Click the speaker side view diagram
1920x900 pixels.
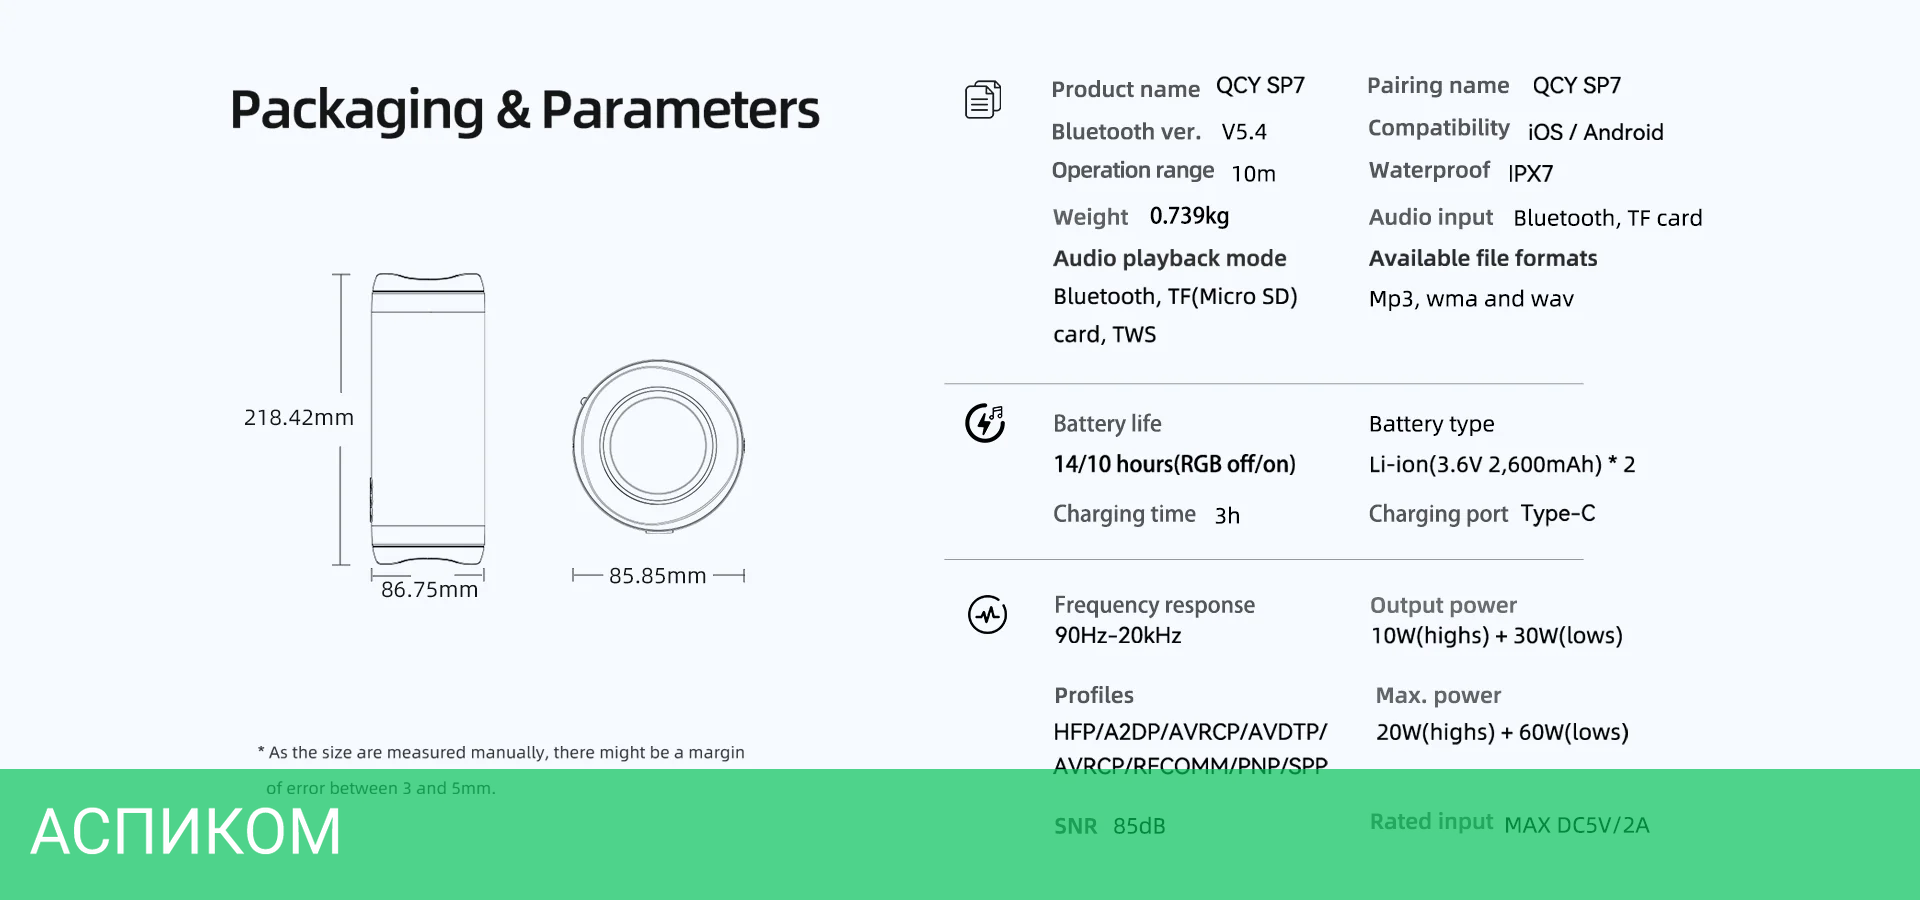point(428,420)
